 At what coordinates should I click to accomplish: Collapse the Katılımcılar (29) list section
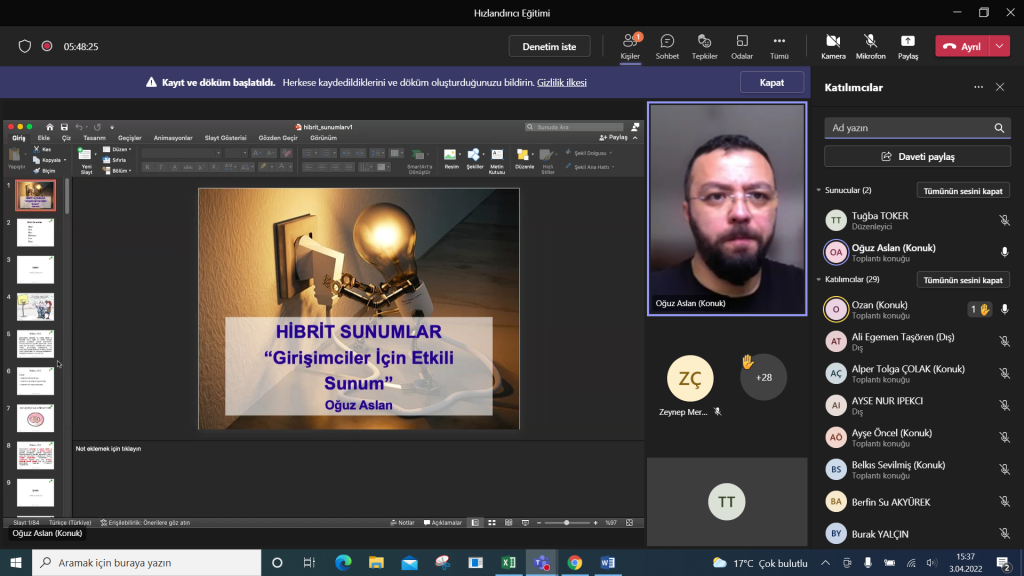(x=818, y=280)
